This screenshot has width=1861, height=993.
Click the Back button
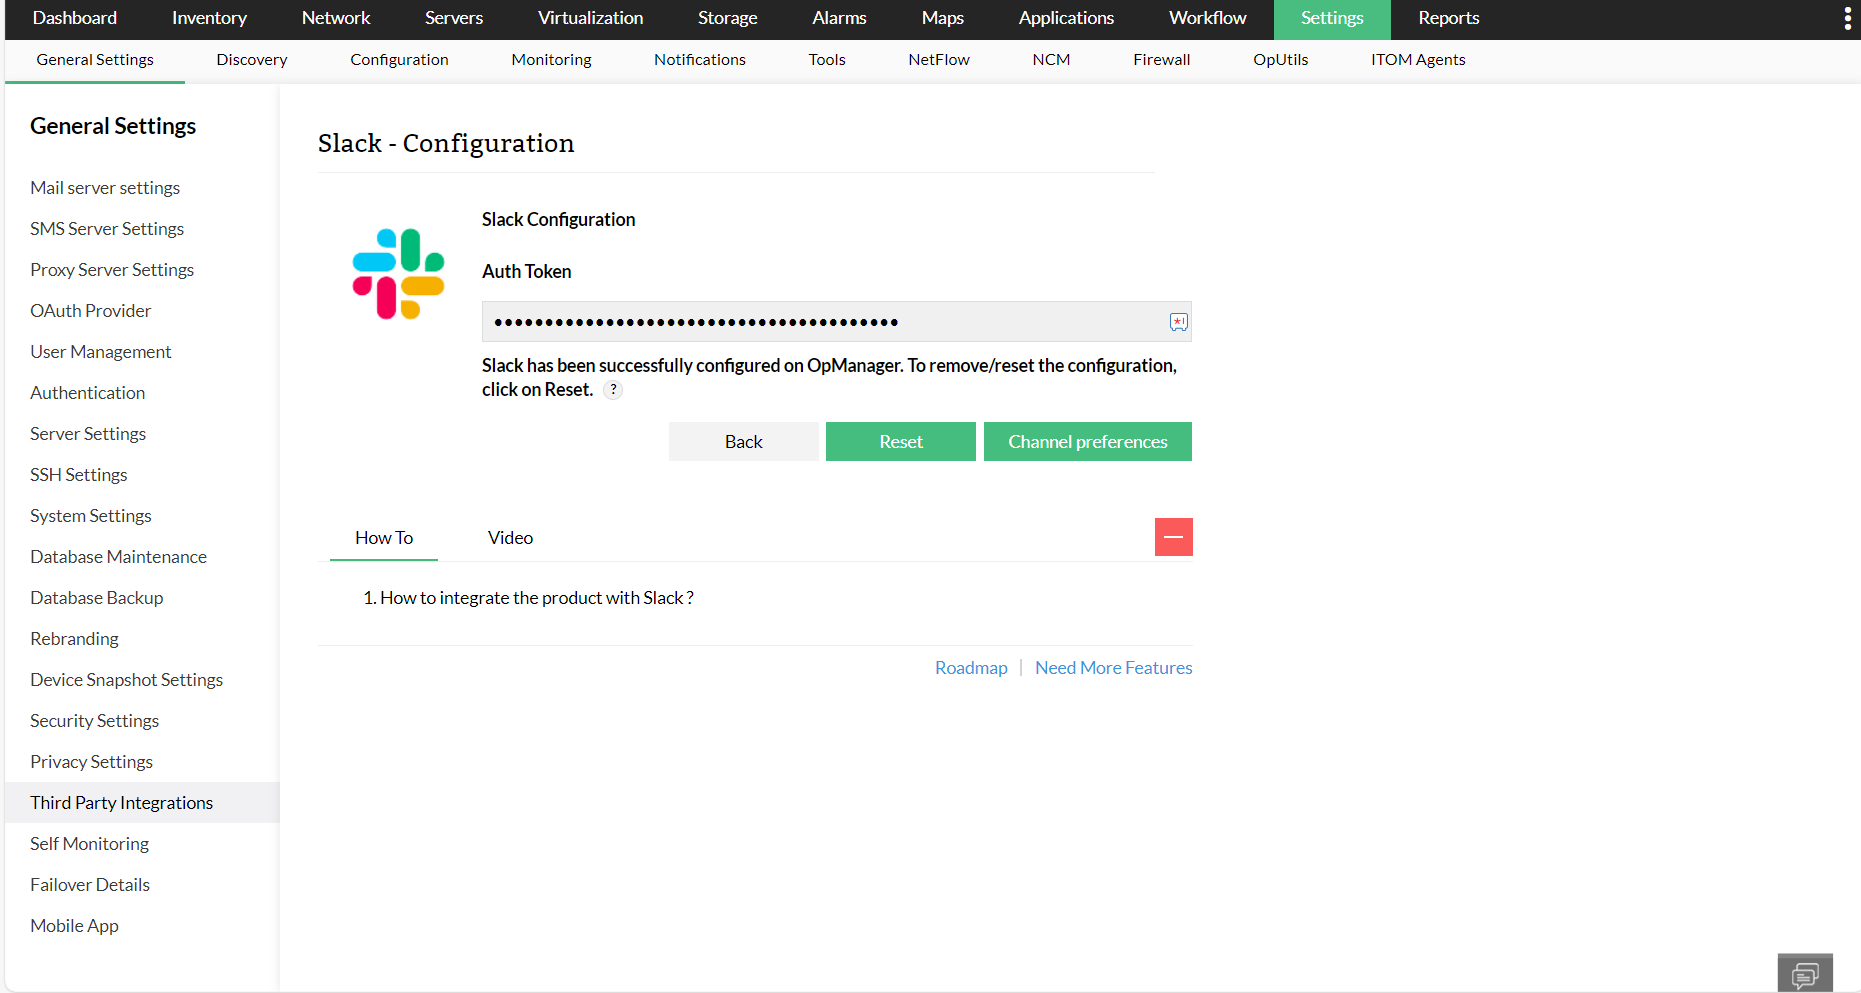pyautogui.click(x=744, y=441)
